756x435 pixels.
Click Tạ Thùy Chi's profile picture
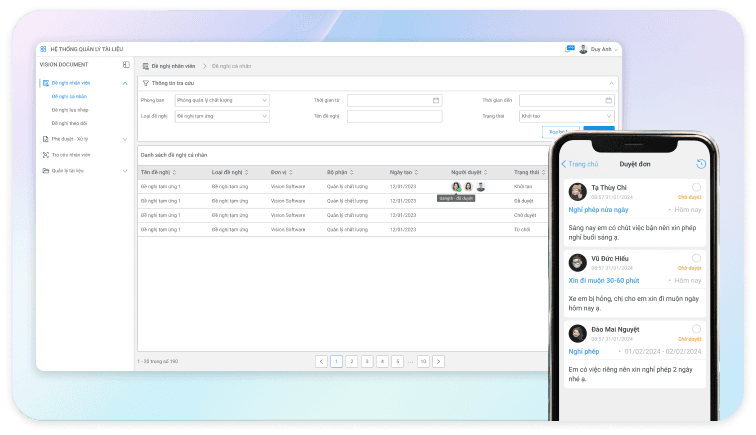pyautogui.click(x=577, y=192)
